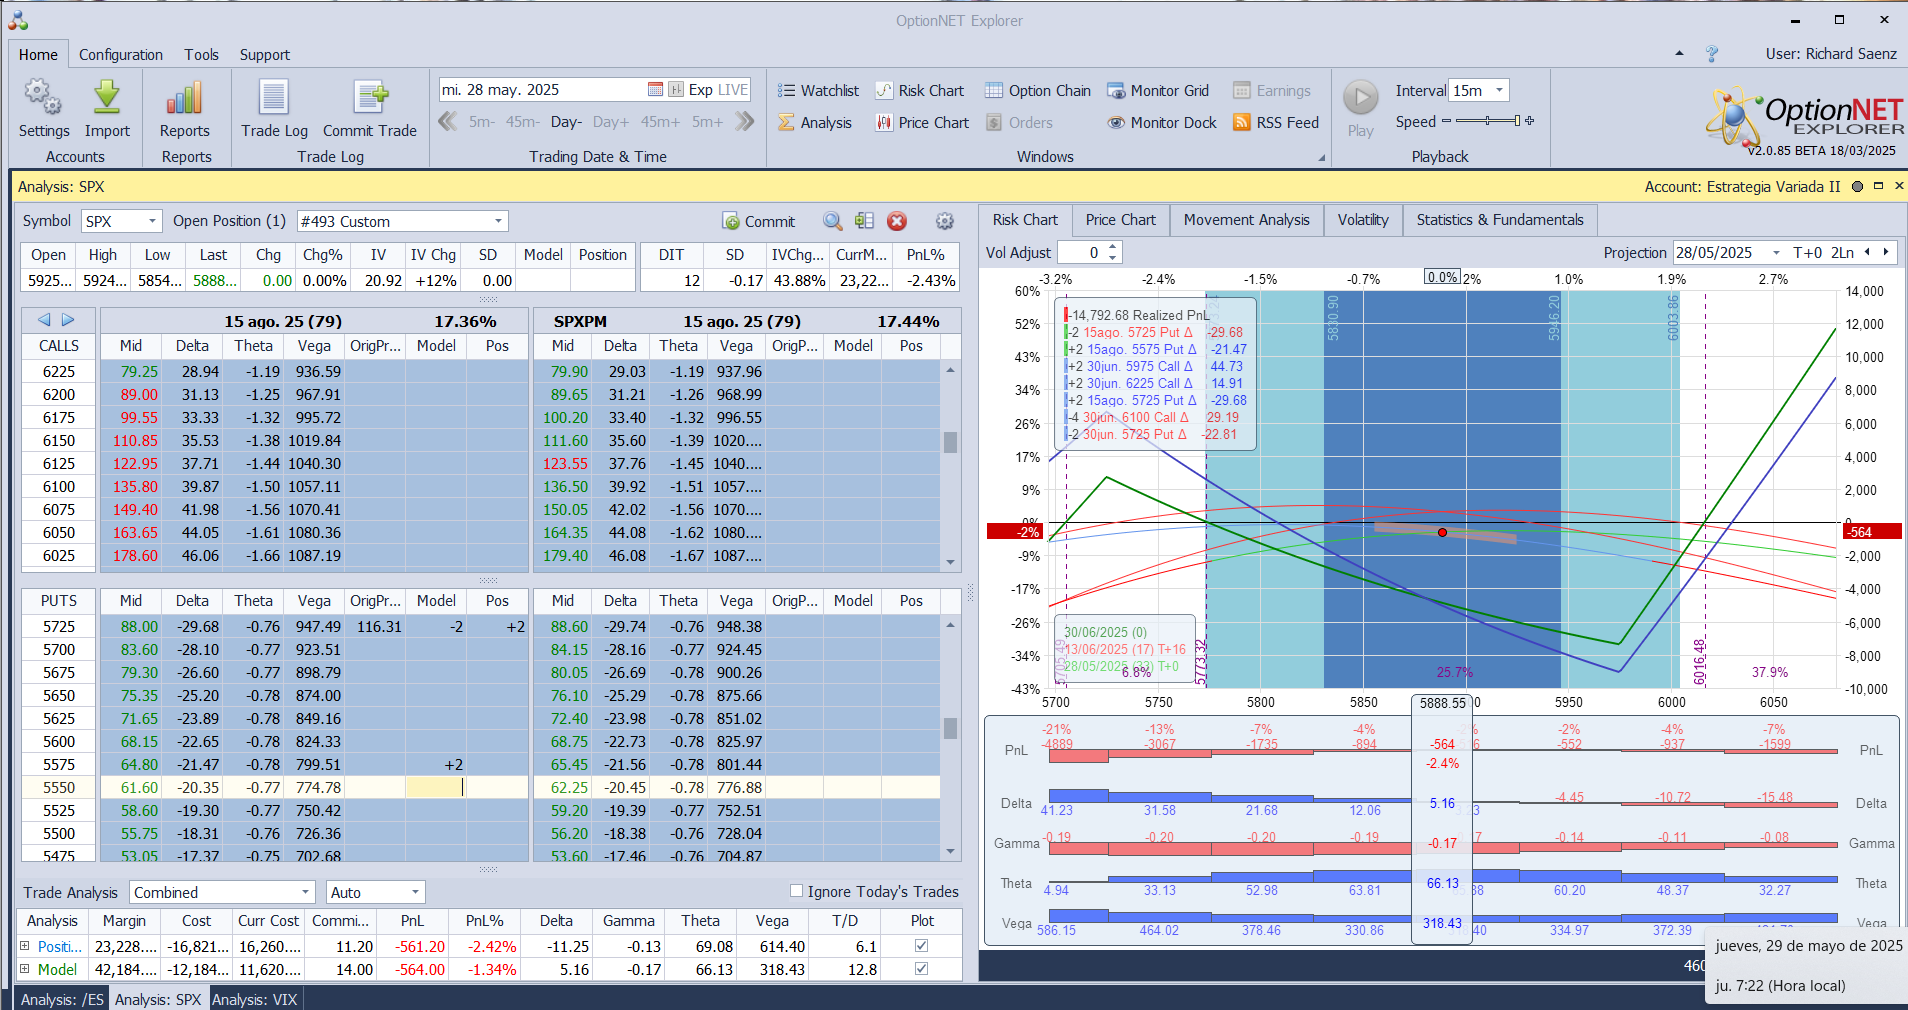This screenshot has height=1010, width=1908.
Task: Open the Symbol SPX dropdown
Action: pyautogui.click(x=152, y=221)
